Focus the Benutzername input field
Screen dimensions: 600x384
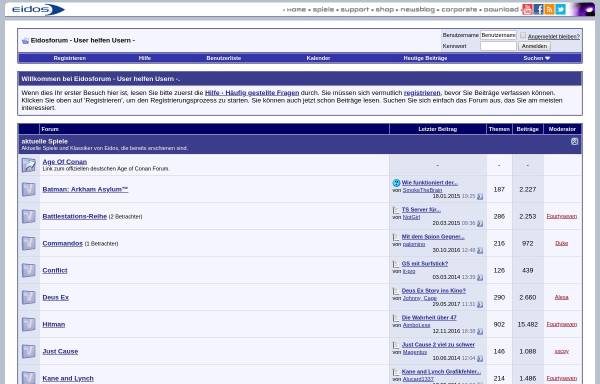tap(498, 35)
